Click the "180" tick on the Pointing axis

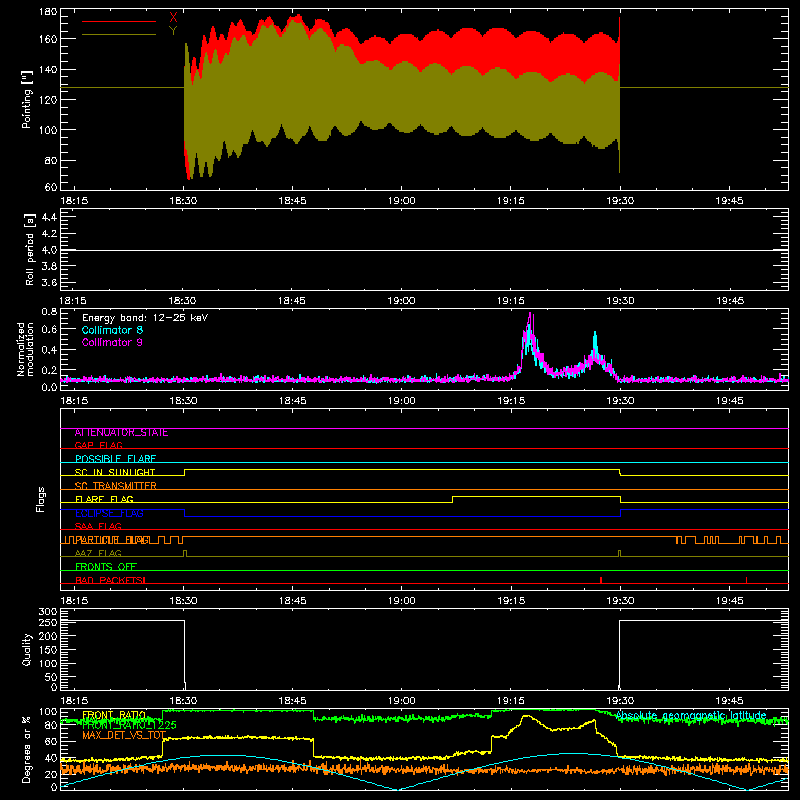[x=48, y=12]
